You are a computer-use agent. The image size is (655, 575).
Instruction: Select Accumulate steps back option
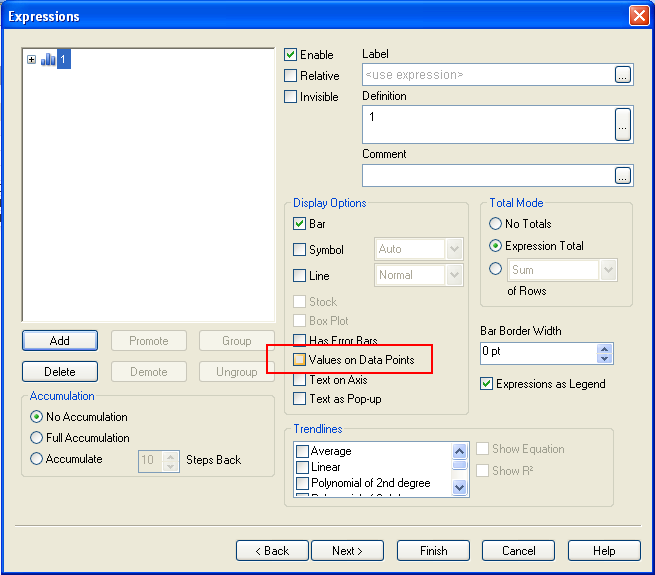(36, 458)
